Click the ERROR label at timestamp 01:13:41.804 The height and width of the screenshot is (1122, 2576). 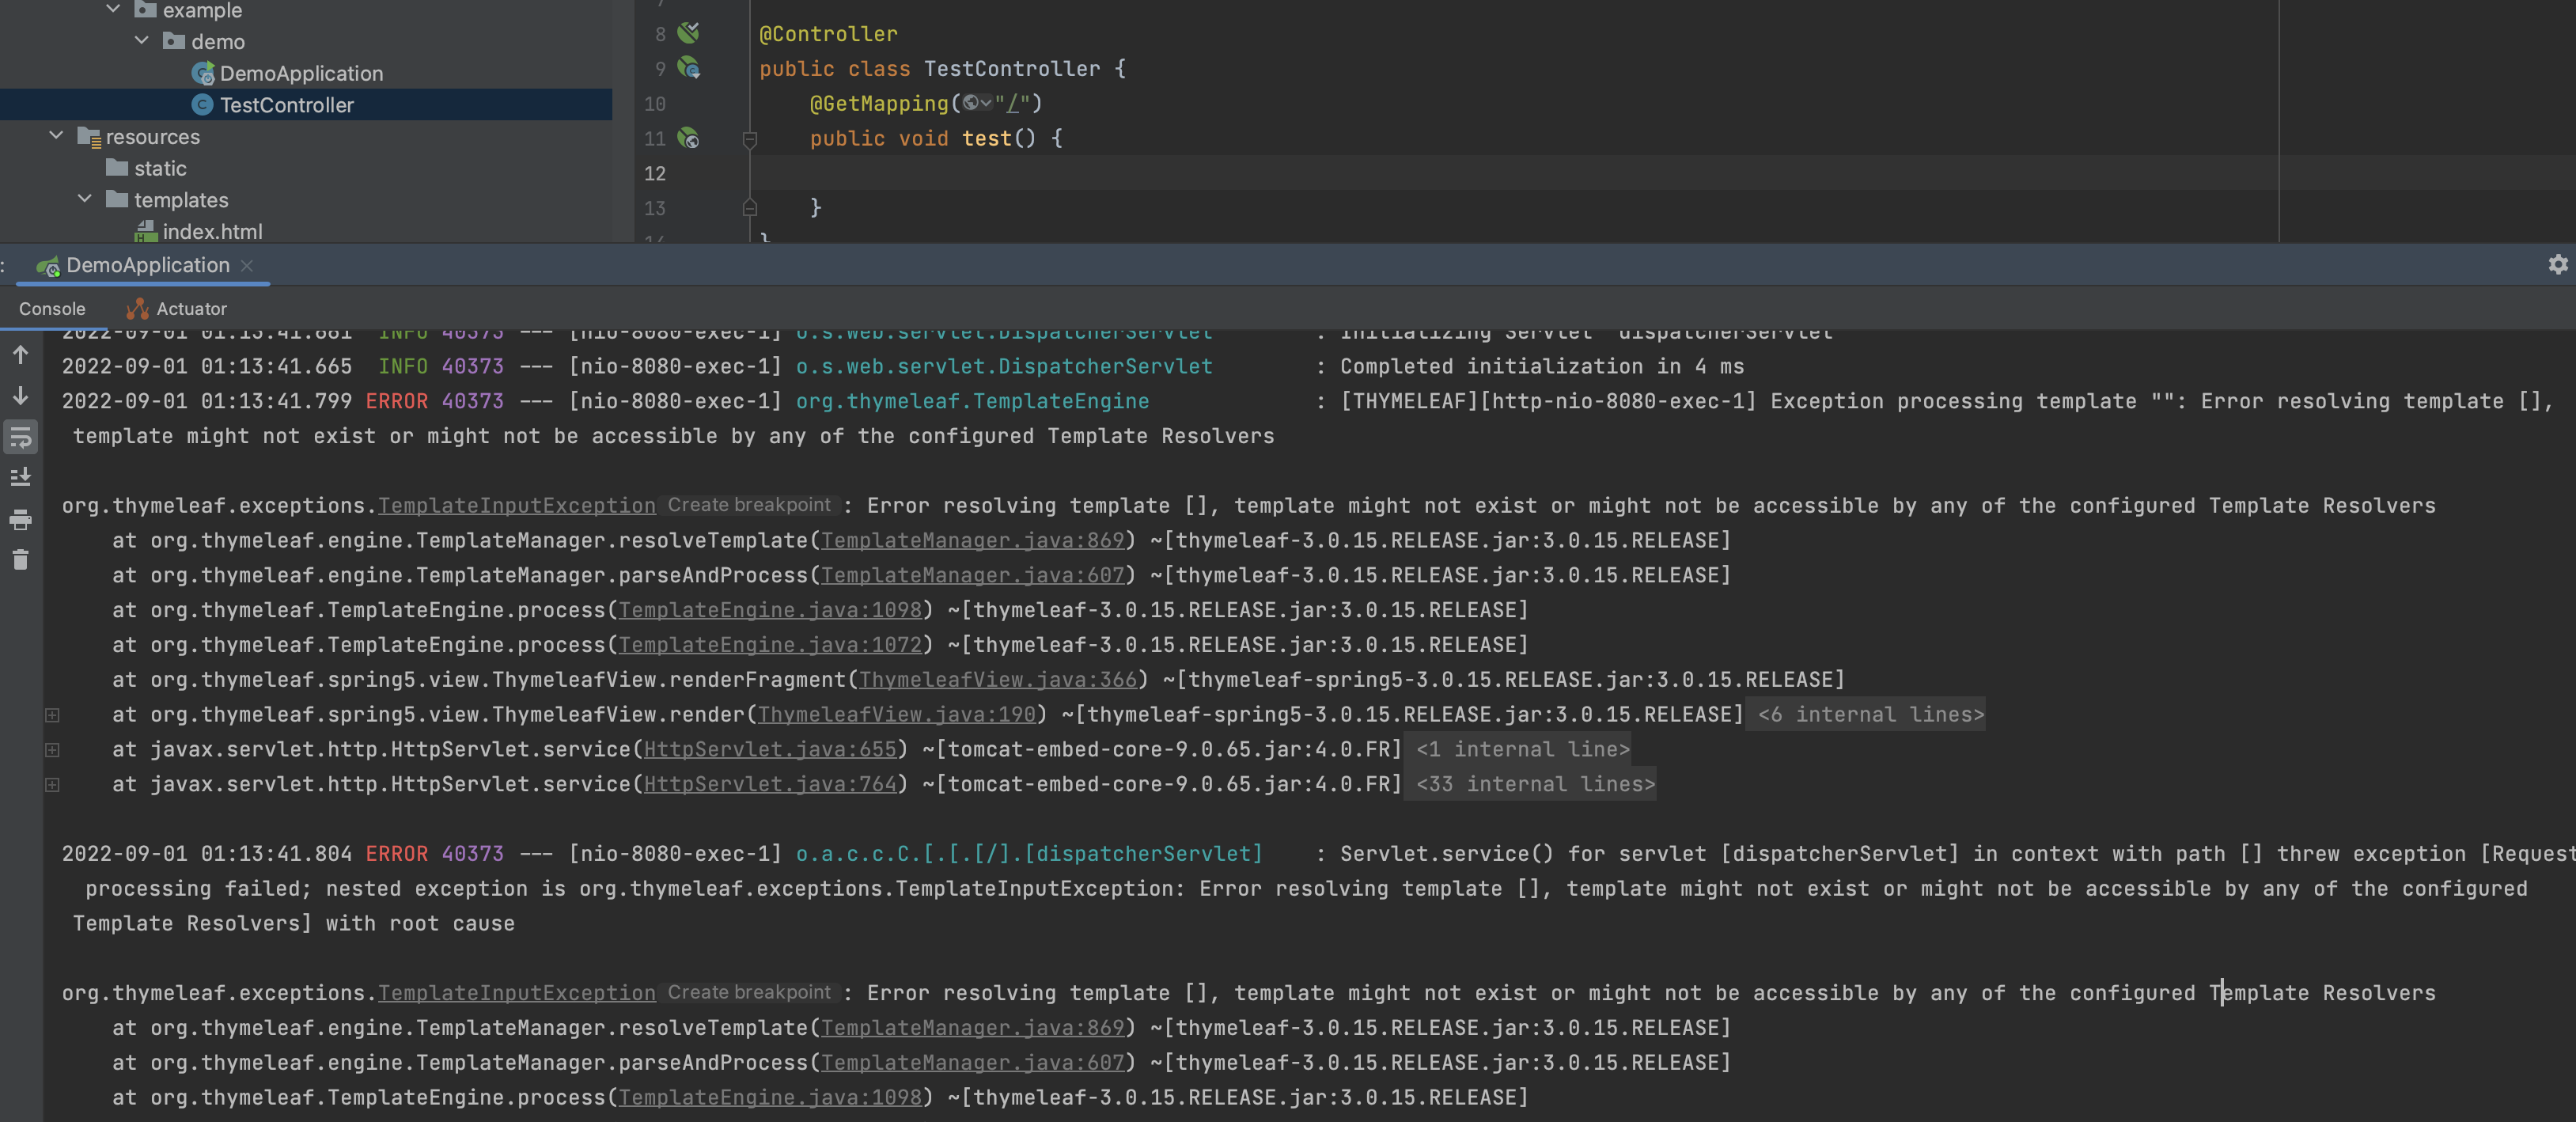396,854
